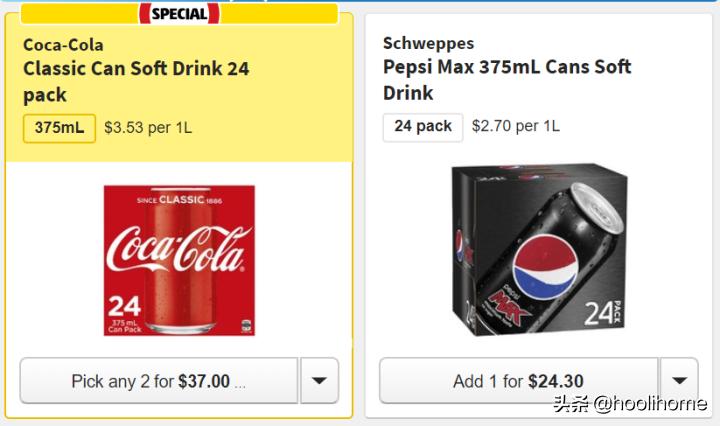Open the dropdown arrow beside Pick any 2

(319, 381)
